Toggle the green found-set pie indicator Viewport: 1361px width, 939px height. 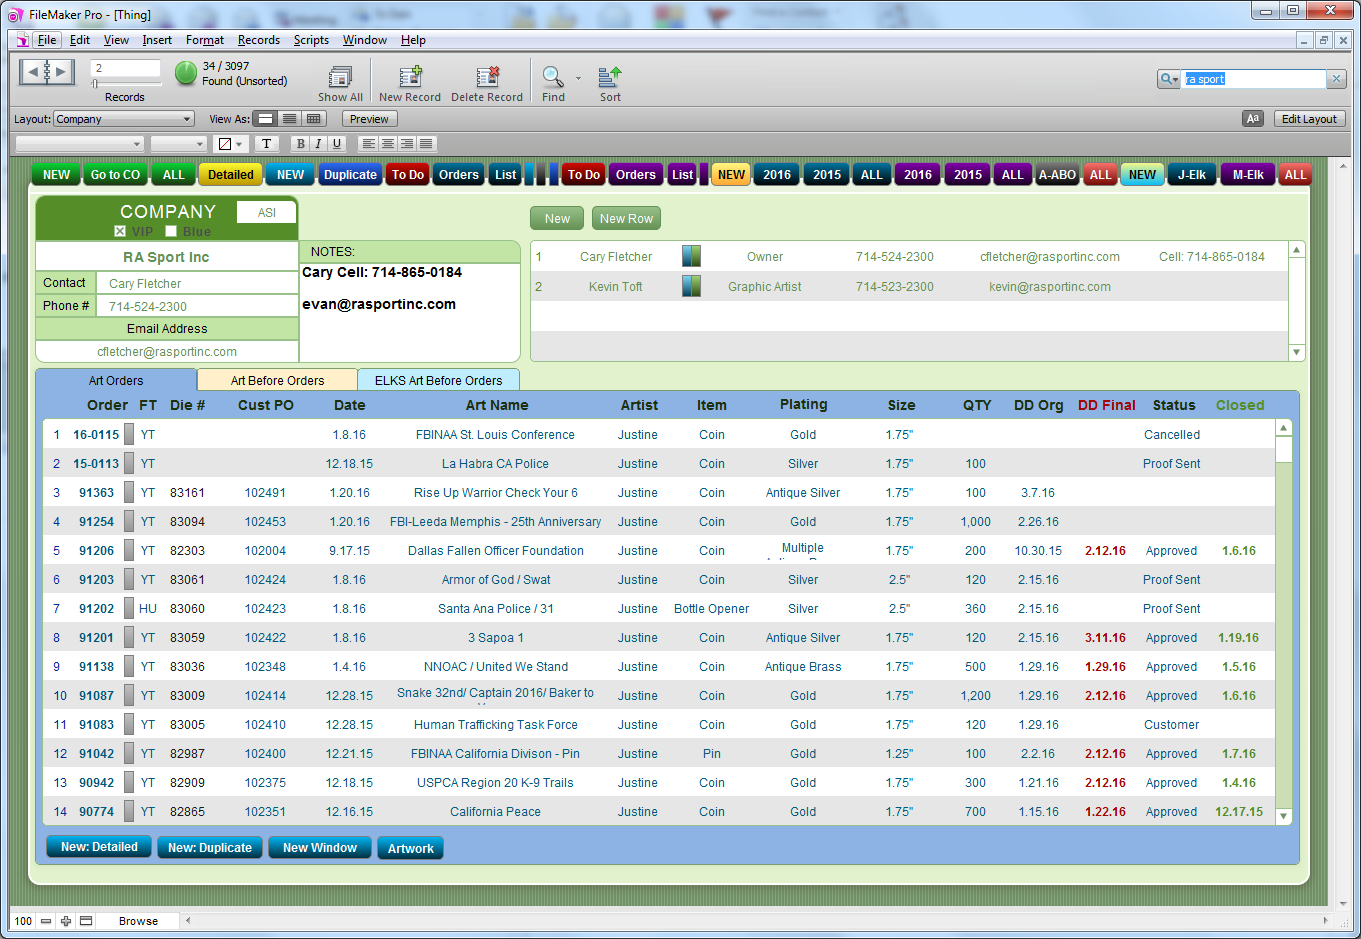tap(186, 73)
